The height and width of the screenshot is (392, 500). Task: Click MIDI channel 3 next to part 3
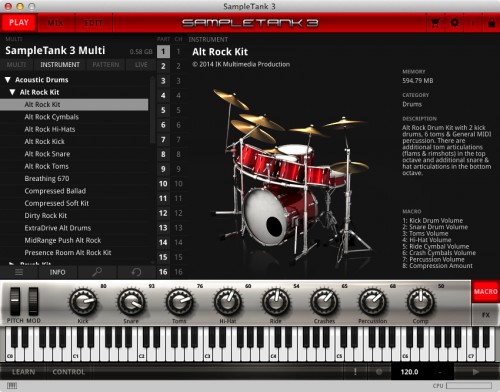178,81
